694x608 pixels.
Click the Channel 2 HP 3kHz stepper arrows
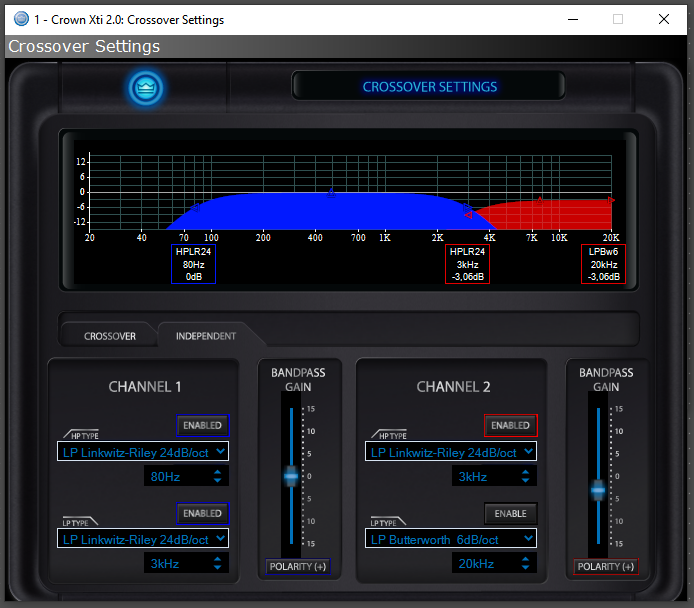click(526, 477)
